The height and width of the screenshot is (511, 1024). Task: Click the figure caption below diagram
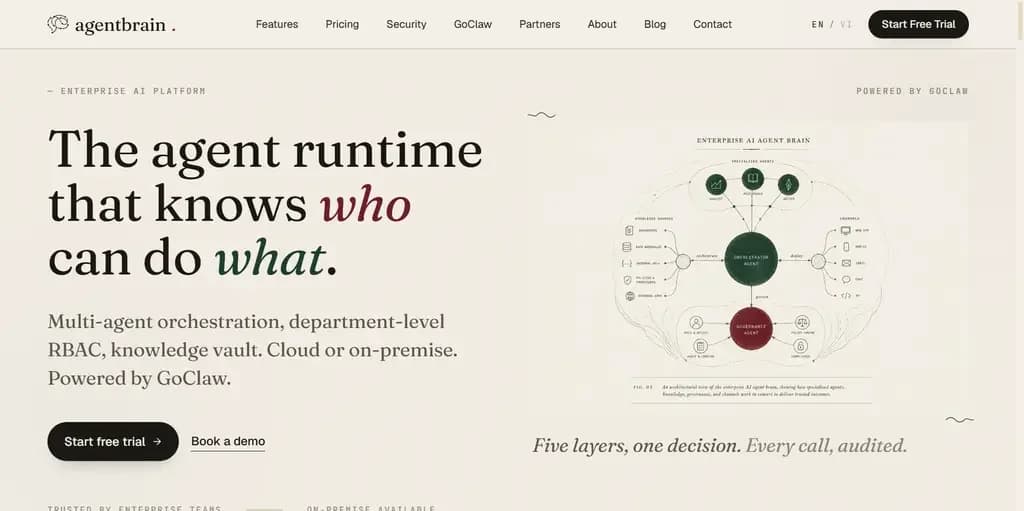(x=752, y=391)
